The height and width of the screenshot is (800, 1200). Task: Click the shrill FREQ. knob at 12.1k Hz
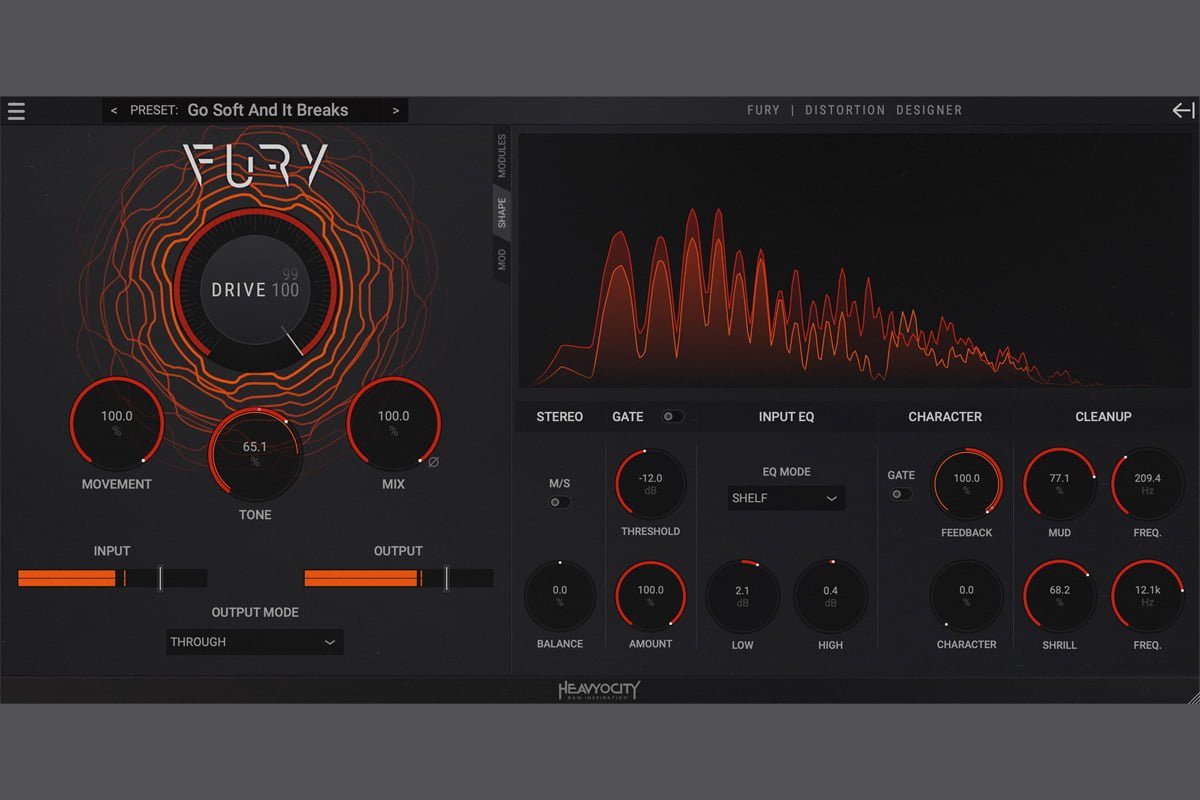point(1147,596)
